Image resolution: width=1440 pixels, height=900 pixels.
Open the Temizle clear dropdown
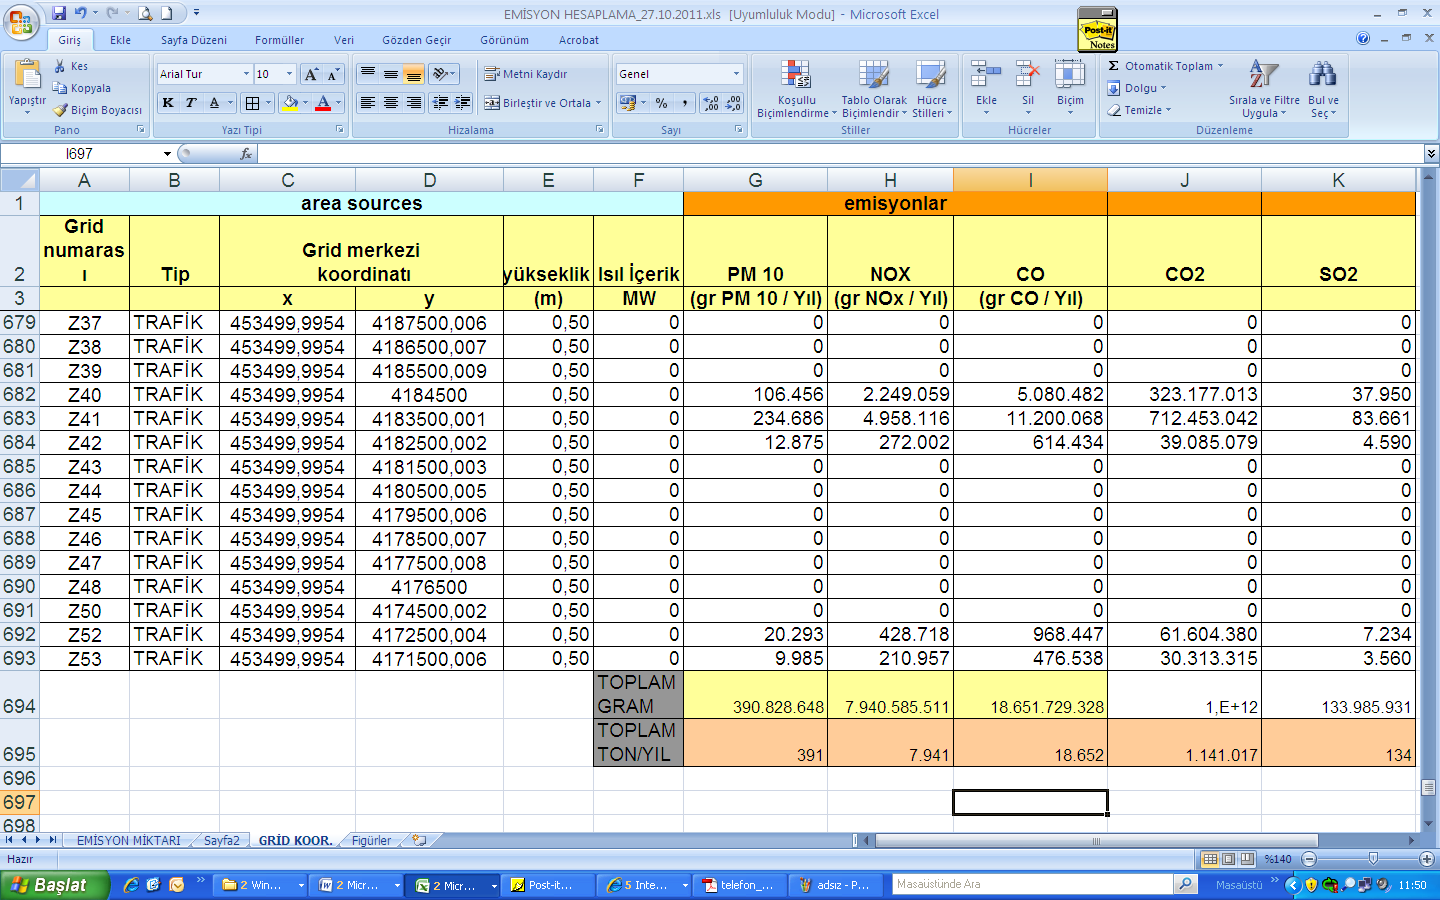tap(1139, 110)
